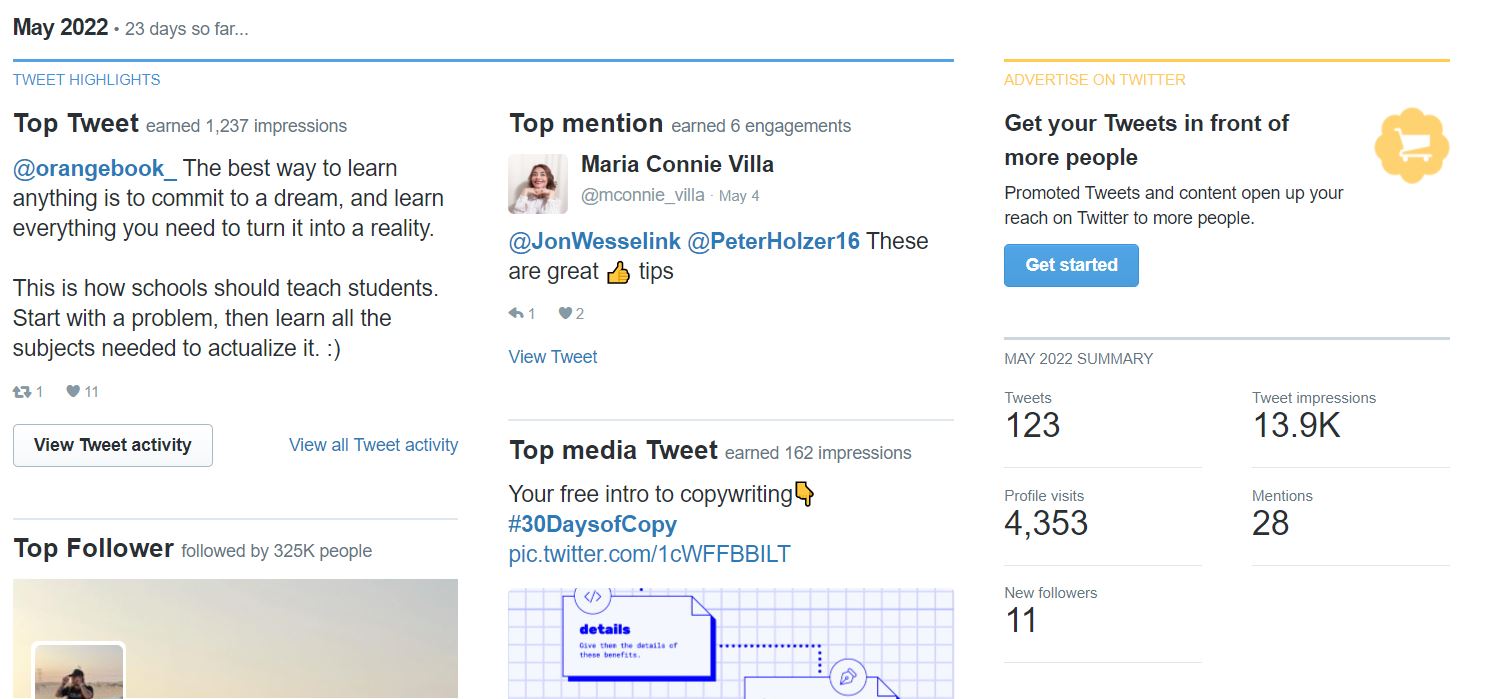
Task: Open the #30DaysofCopy hashtag
Action: pyautogui.click(x=593, y=524)
